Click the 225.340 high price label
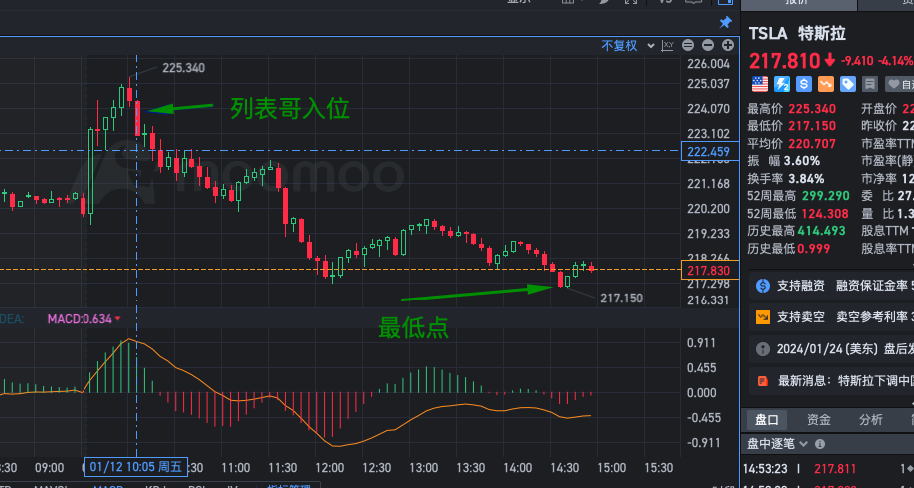Viewport: 914px width, 488px height. [x=184, y=68]
